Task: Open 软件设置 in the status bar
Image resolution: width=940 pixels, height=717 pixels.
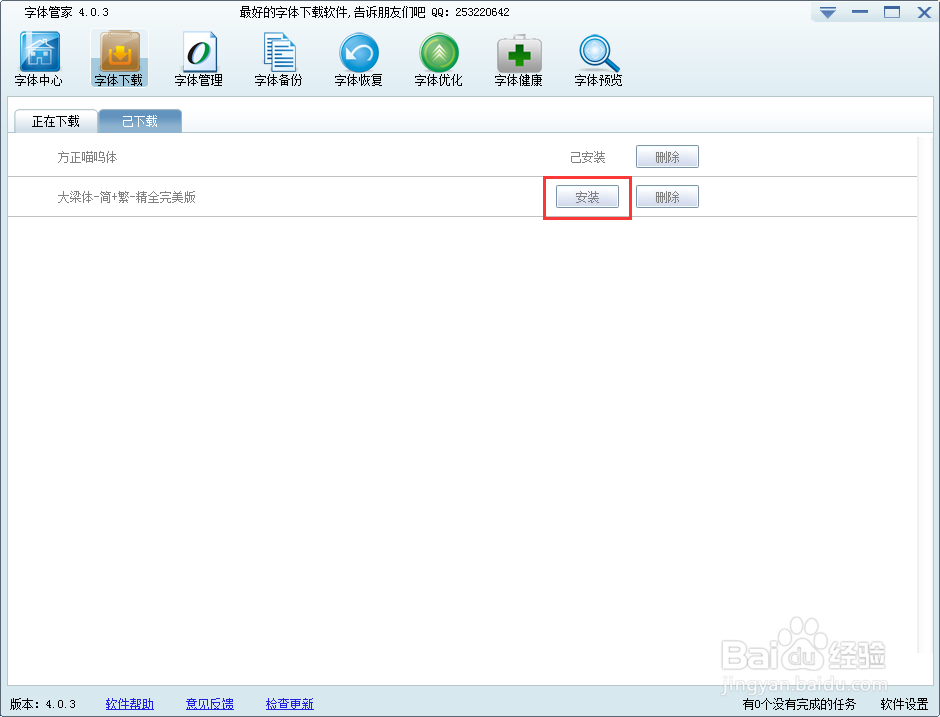Action: [904, 704]
